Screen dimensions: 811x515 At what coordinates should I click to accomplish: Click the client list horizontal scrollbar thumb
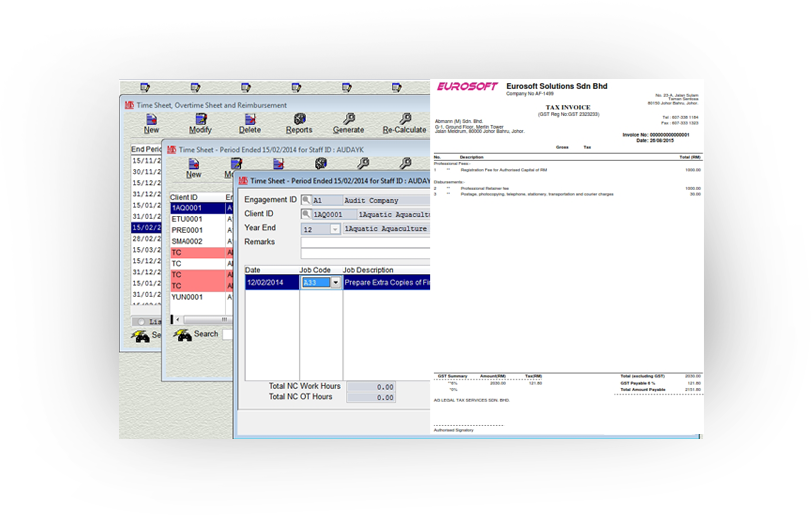pos(208,320)
